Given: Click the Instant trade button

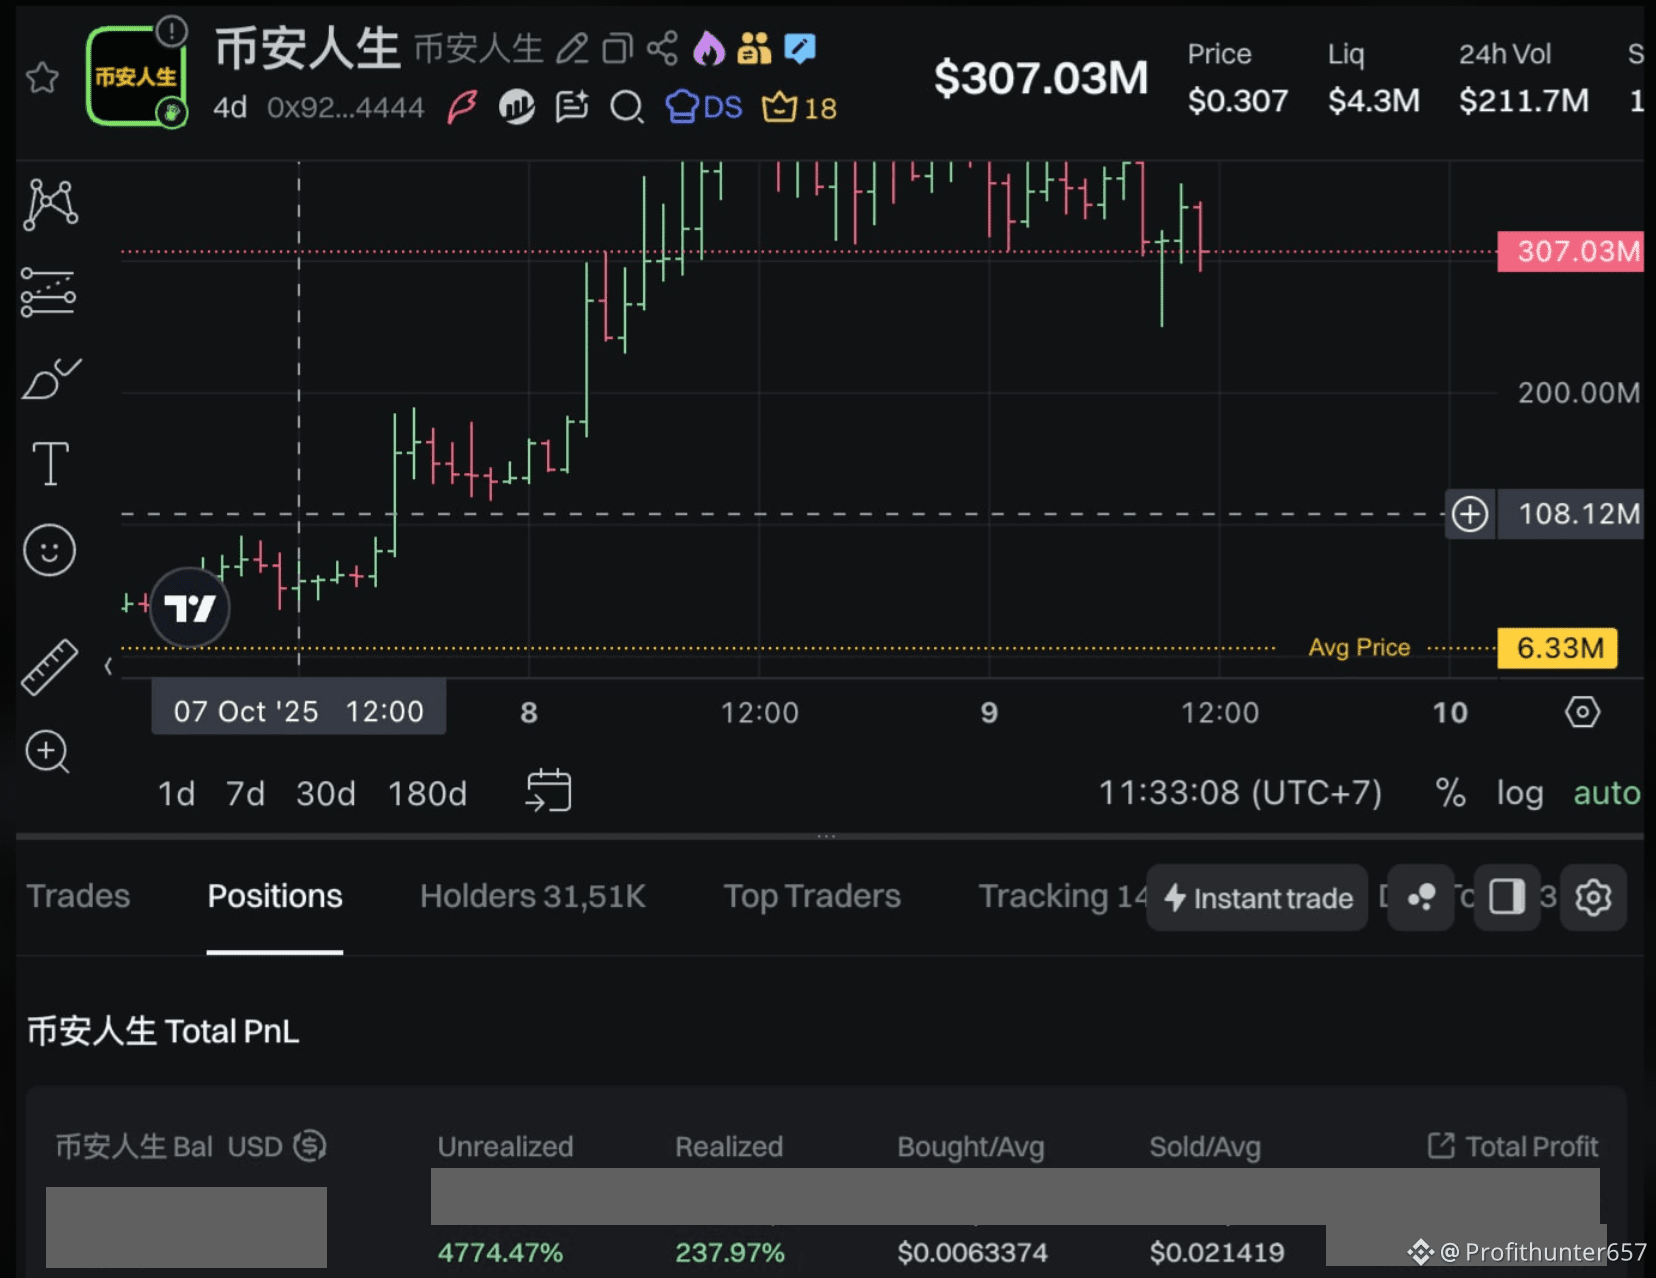Looking at the screenshot, I should tap(1257, 898).
